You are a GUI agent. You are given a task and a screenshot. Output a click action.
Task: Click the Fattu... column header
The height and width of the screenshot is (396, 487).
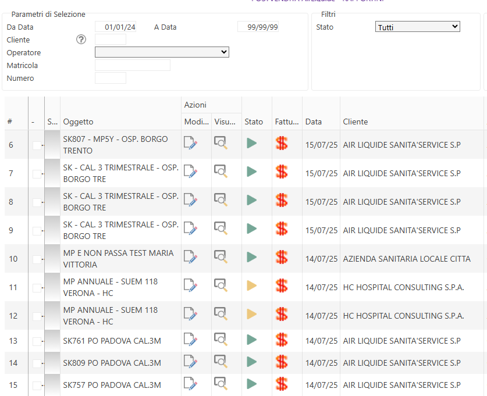287,122
